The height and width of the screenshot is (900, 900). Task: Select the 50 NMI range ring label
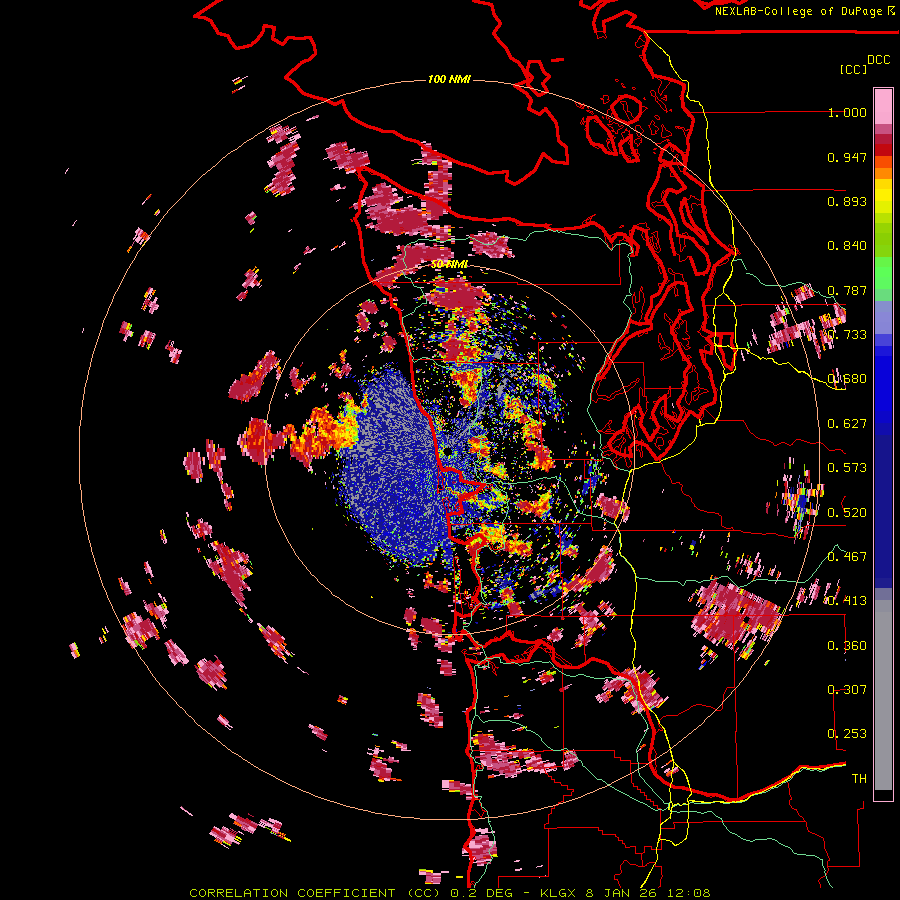[x=449, y=264]
